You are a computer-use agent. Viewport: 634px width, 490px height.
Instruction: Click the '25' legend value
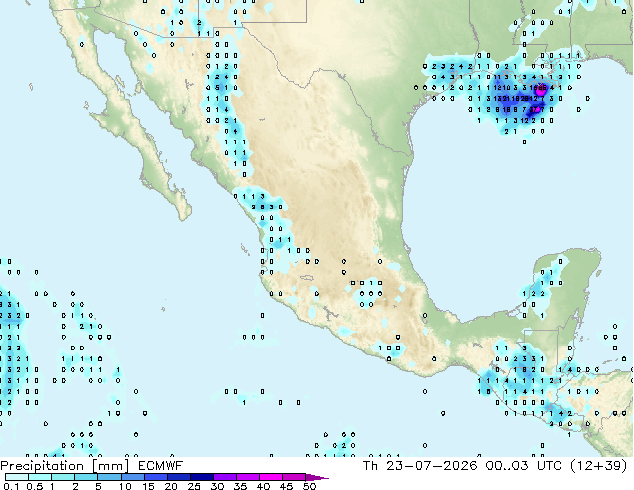(x=194, y=486)
